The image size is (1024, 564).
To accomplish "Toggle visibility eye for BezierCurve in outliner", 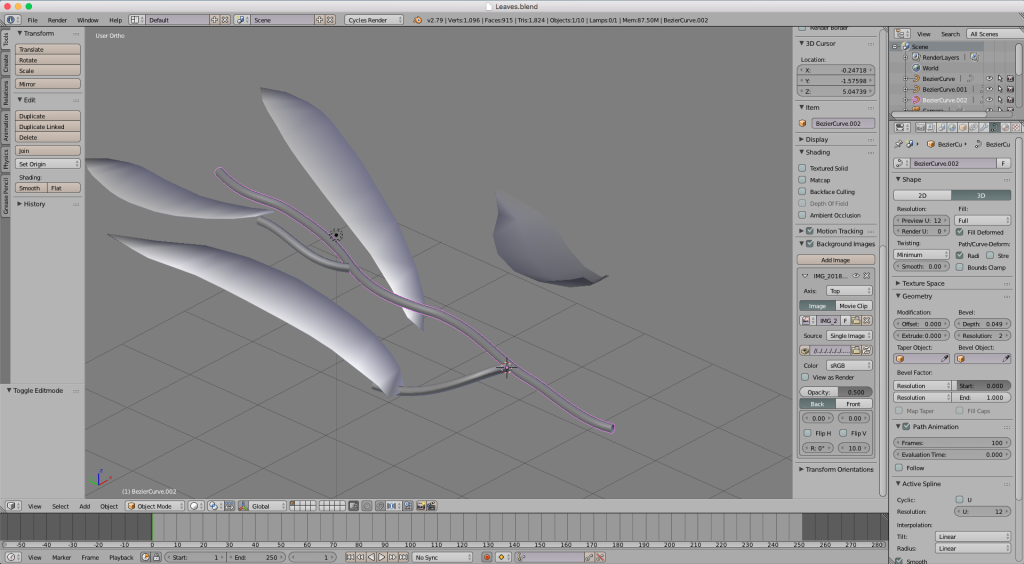I will 989,78.
